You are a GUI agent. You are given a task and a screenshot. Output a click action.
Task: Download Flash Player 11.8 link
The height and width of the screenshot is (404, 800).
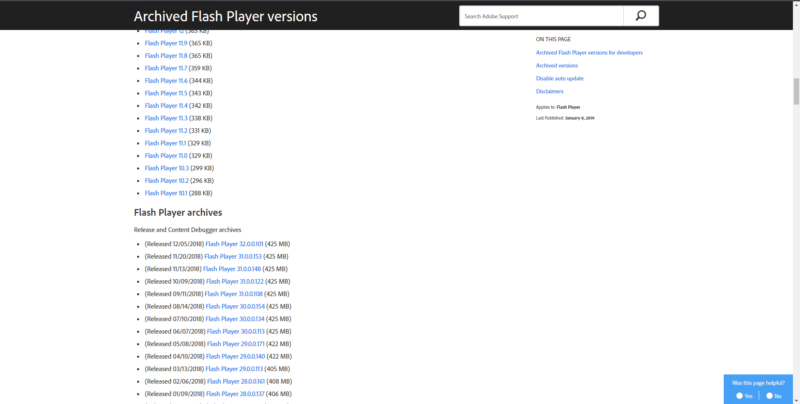[x=166, y=56]
